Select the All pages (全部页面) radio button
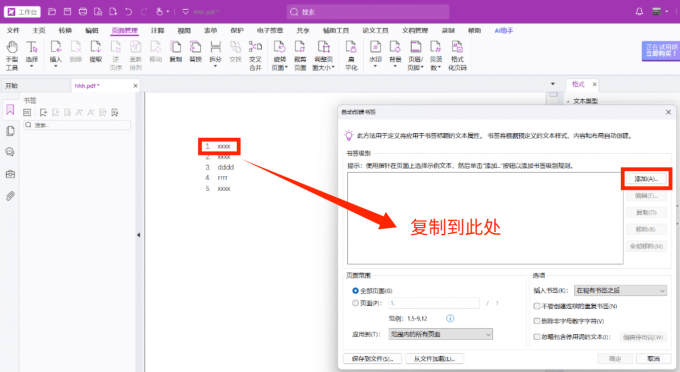This screenshot has height=372, width=680. tap(356, 290)
